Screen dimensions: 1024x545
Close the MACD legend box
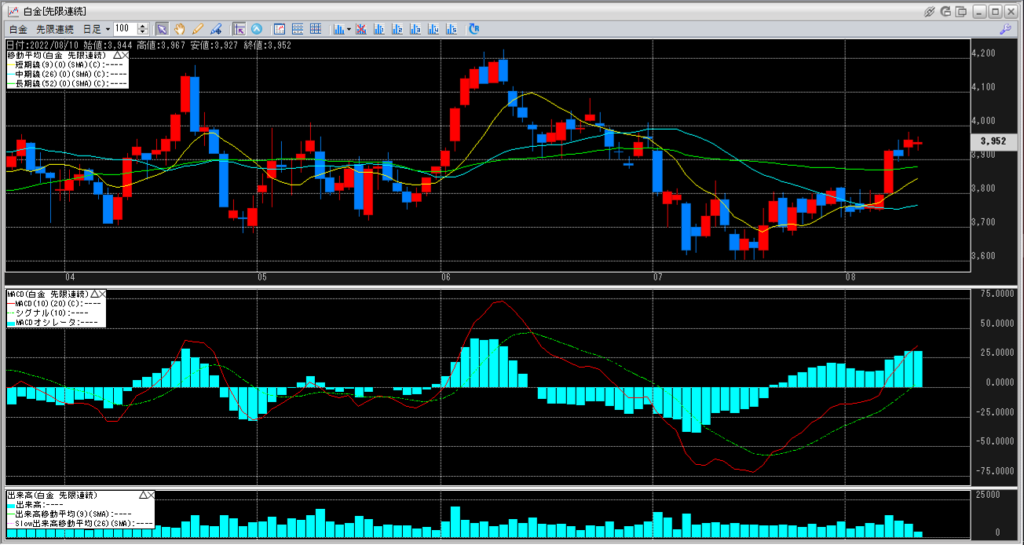tap(103, 294)
